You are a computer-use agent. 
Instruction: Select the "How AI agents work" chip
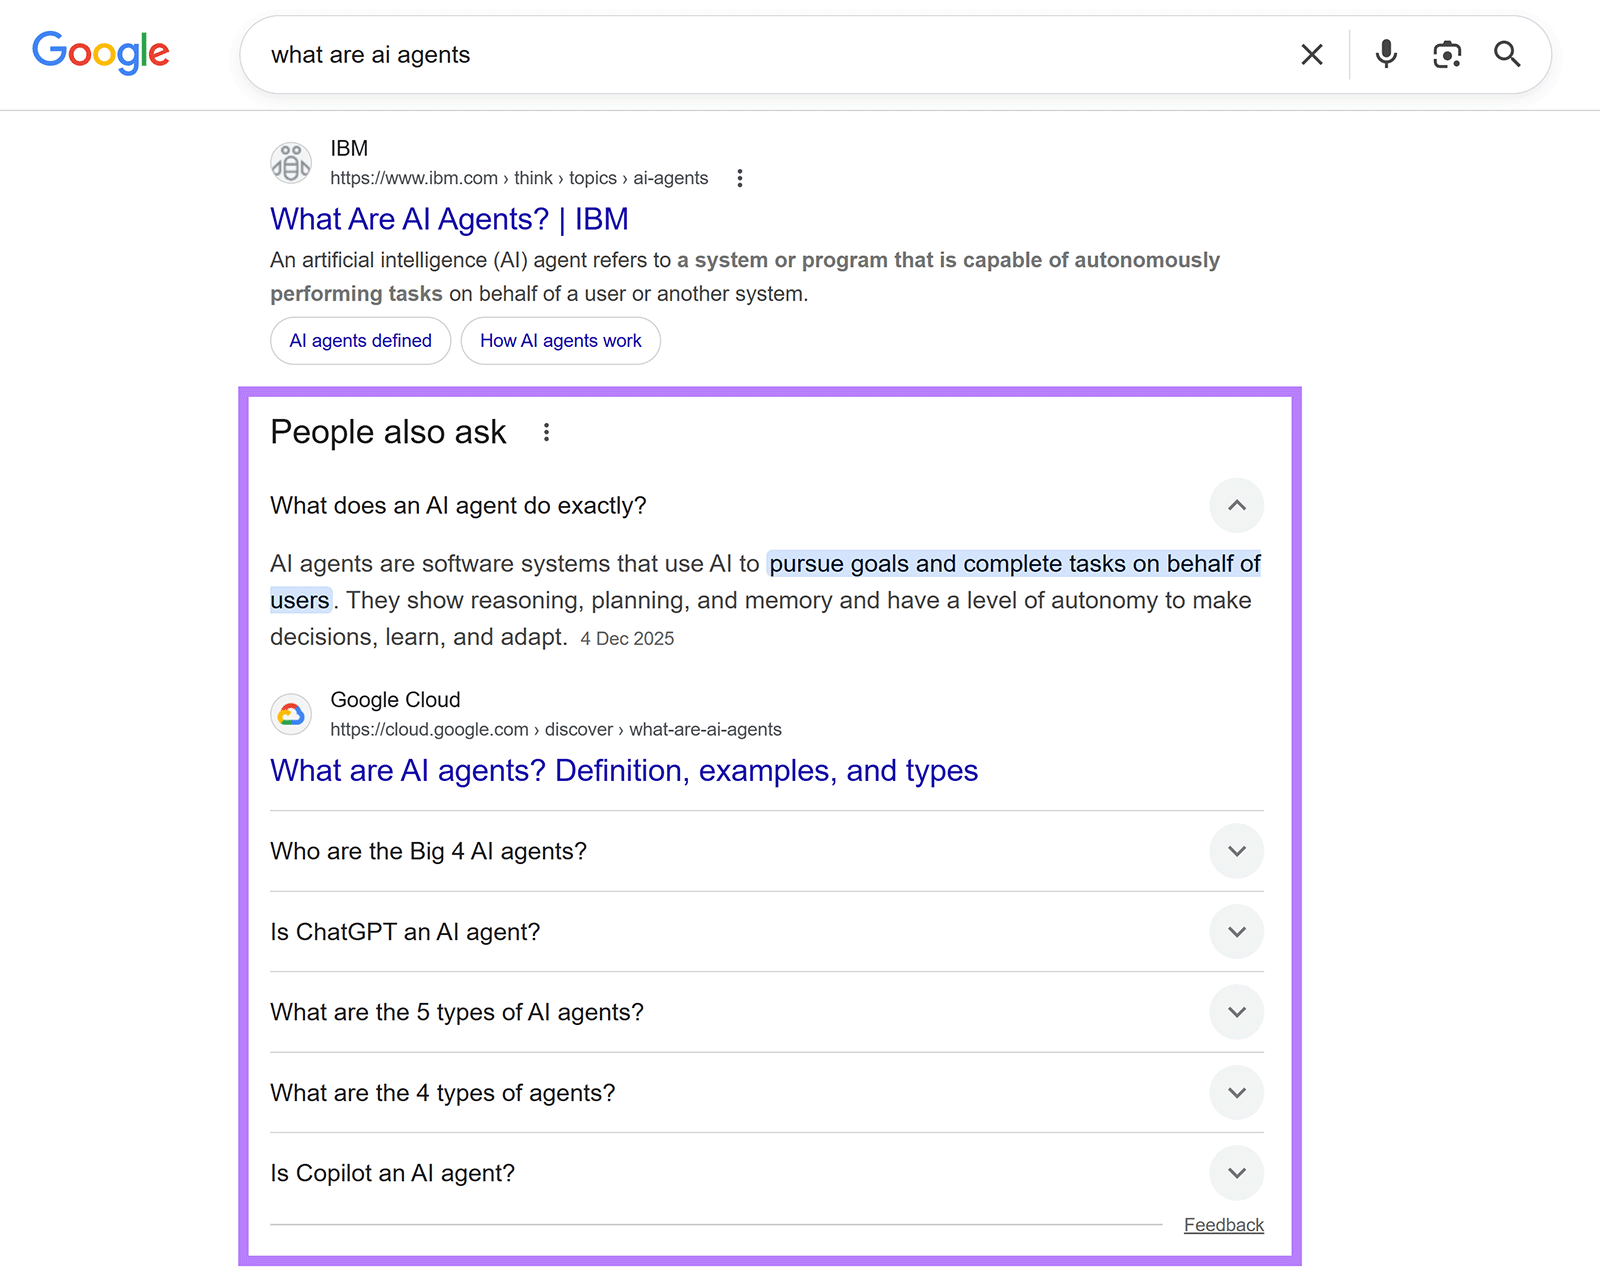(560, 341)
